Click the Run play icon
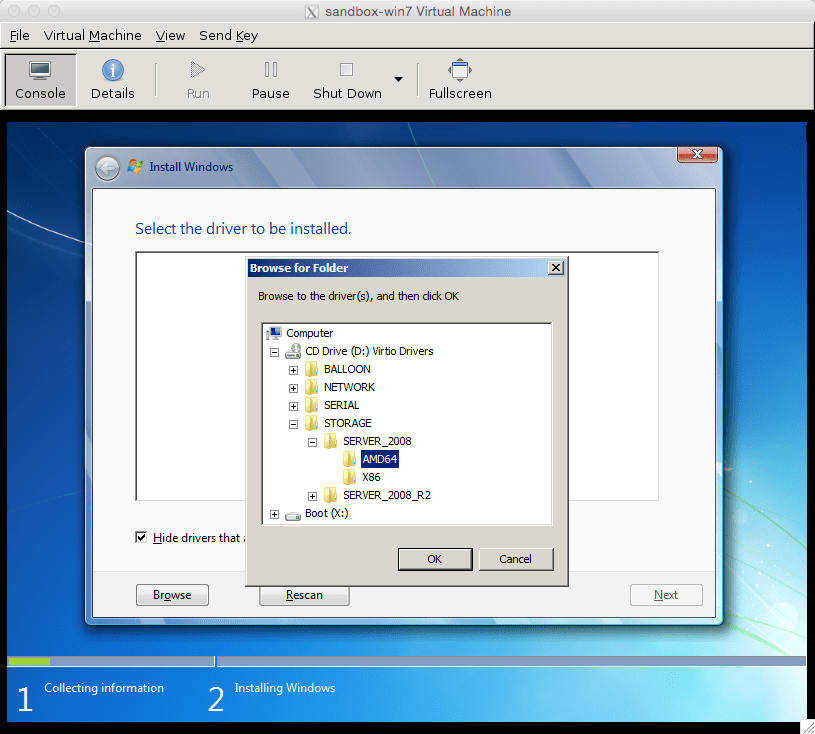 tap(198, 70)
